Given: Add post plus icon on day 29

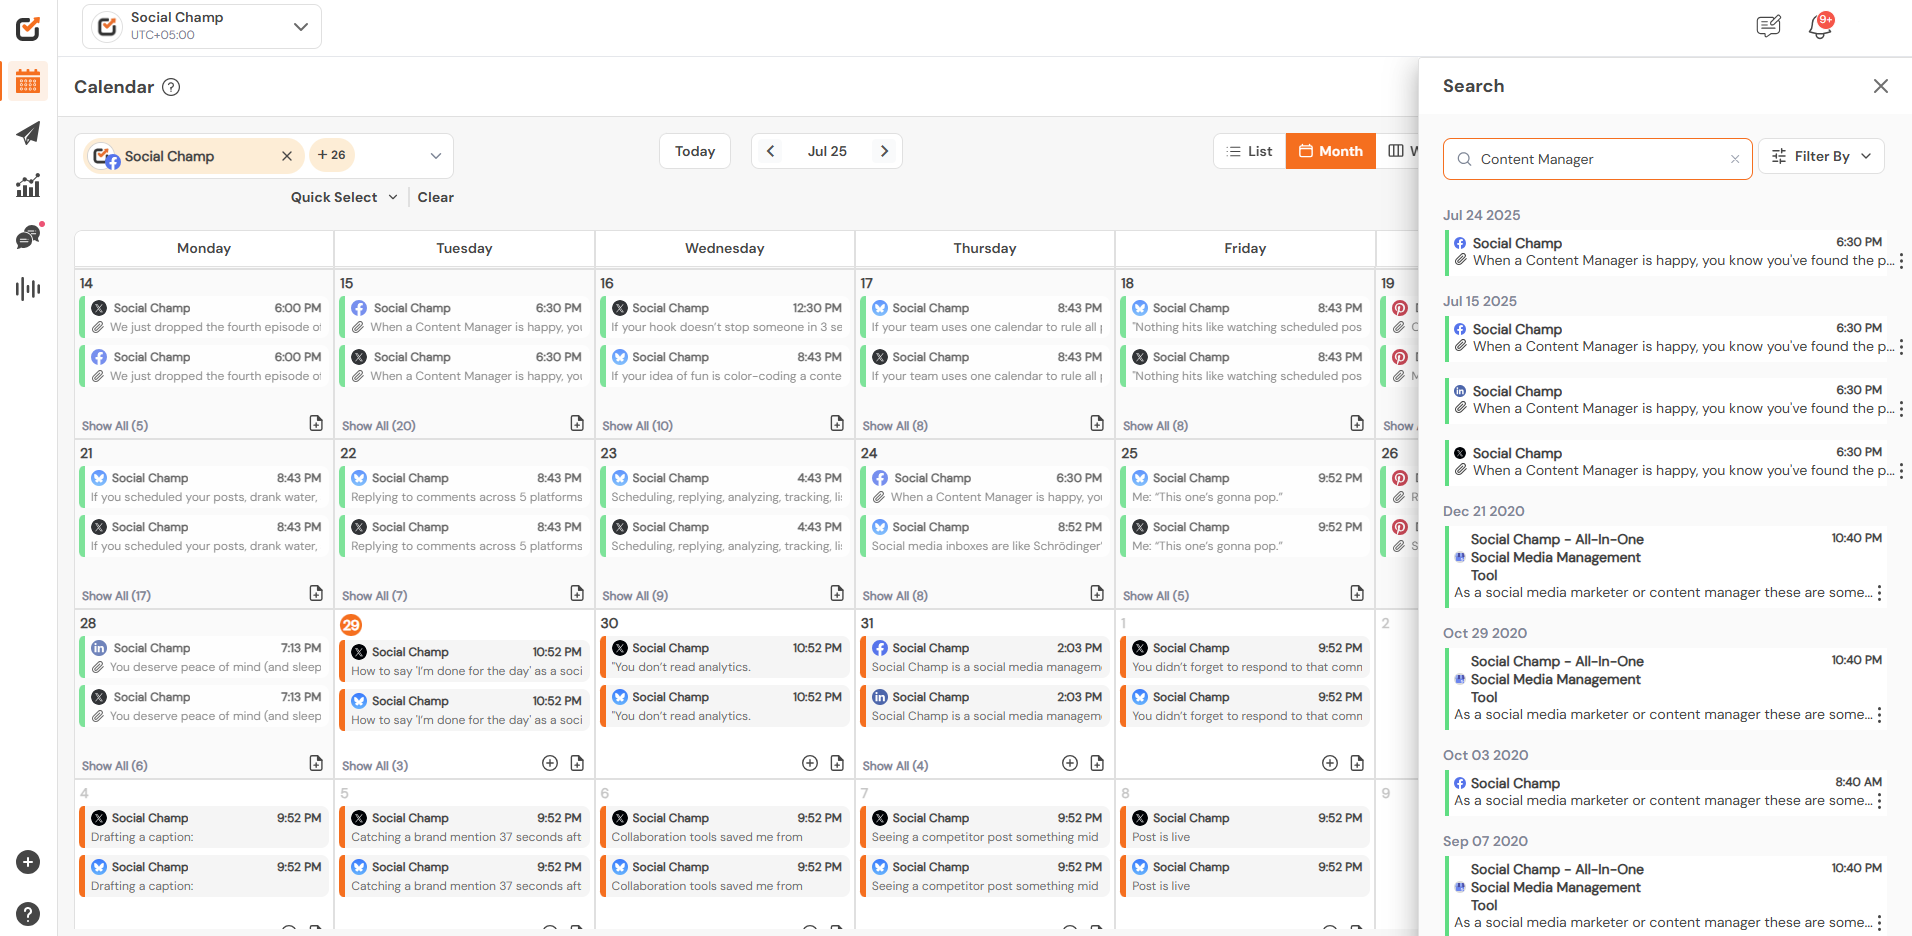Looking at the screenshot, I should [x=550, y=763].
